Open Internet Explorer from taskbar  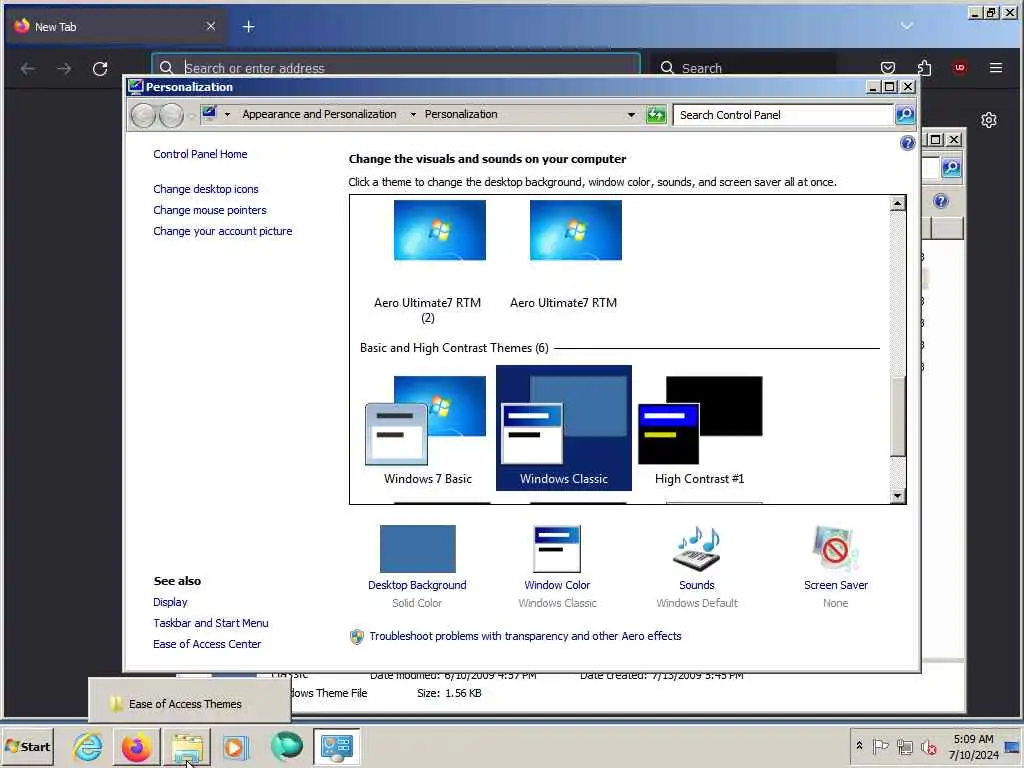pyautogui.click(x=88, y=746)
